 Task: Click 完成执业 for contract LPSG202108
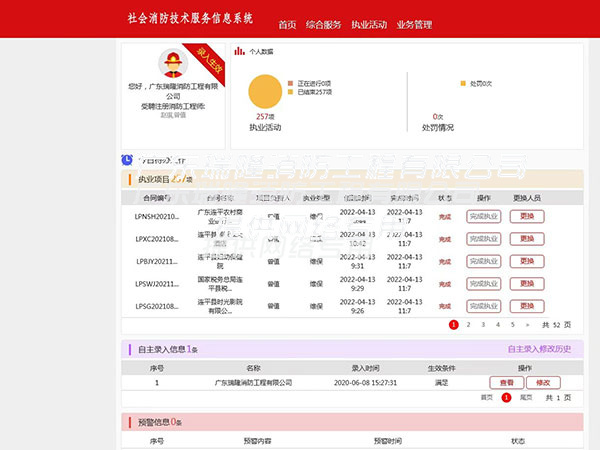[483, 306]
